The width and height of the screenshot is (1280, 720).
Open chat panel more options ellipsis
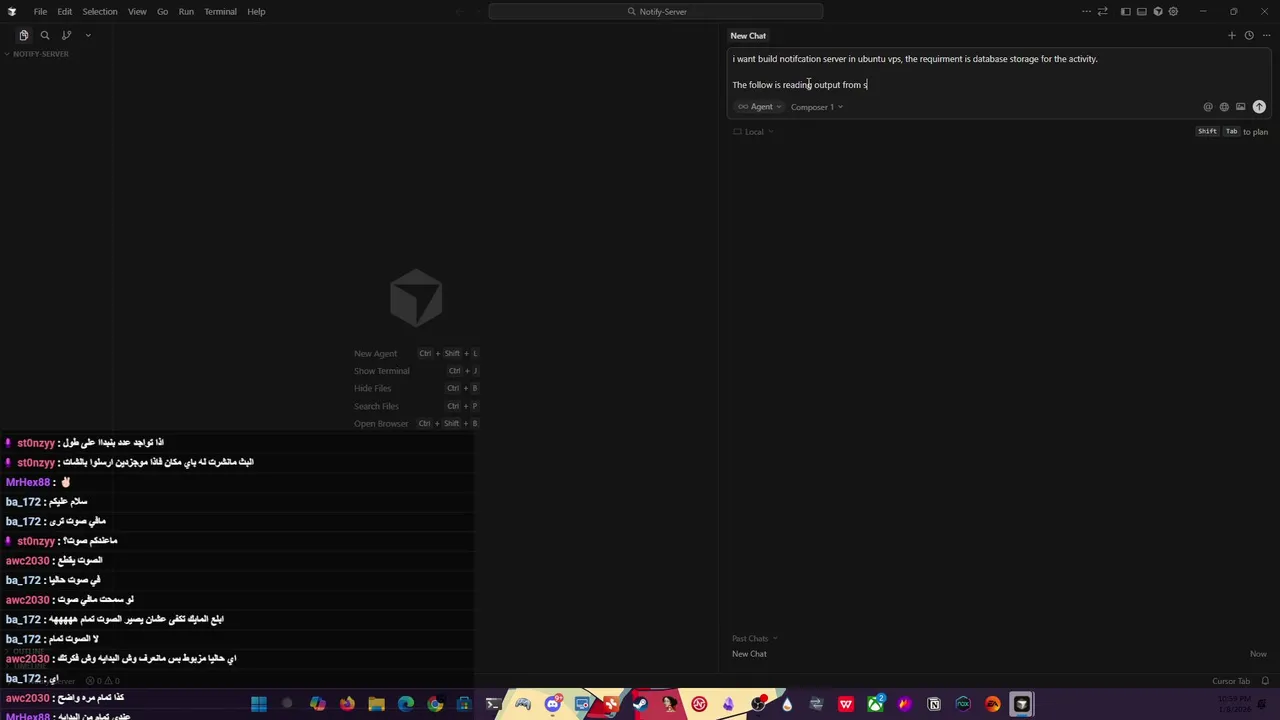1266,35
